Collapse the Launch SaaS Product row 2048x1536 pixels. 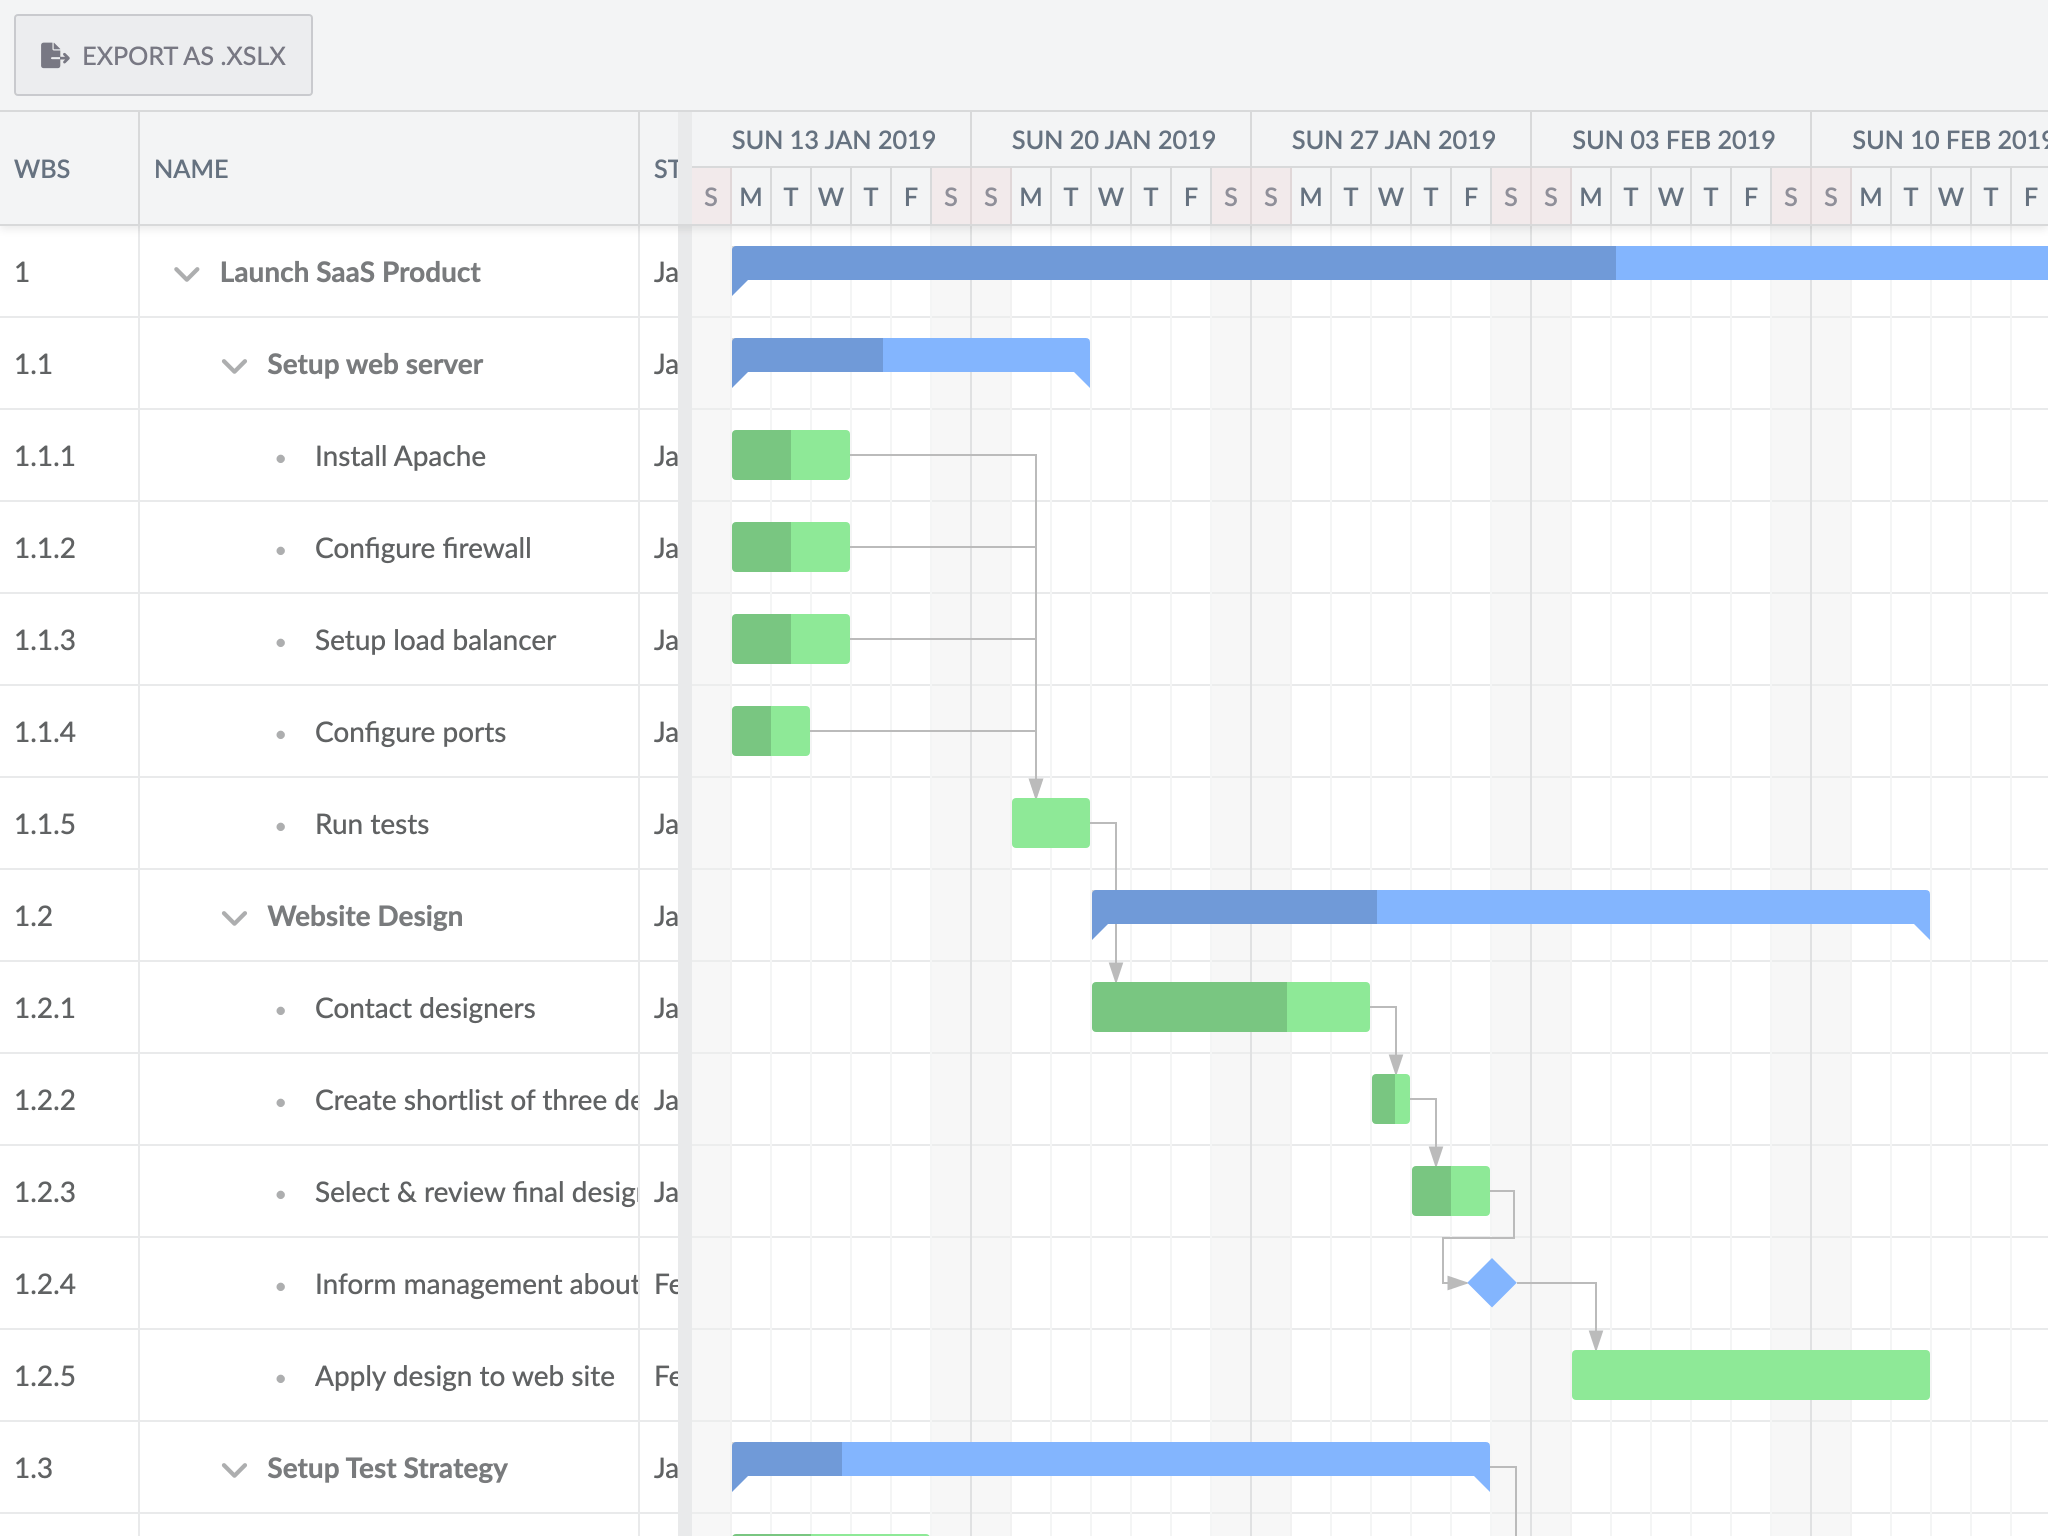(x=186, y=272)
